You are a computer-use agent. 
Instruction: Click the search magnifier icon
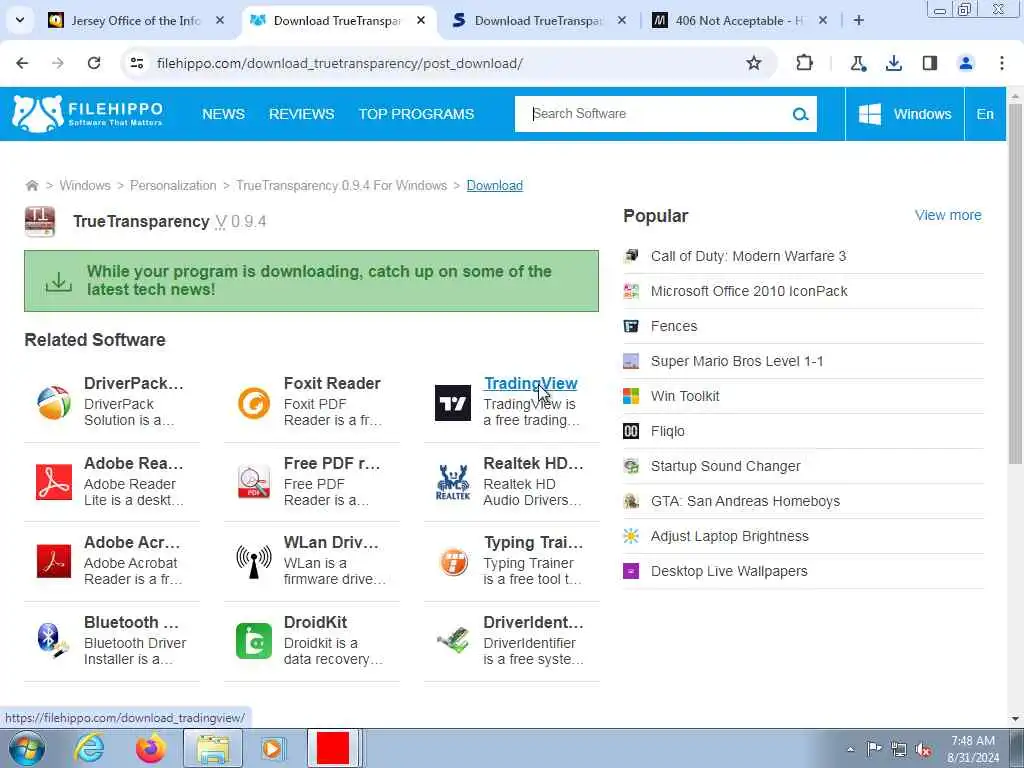(x=800, y=114)
